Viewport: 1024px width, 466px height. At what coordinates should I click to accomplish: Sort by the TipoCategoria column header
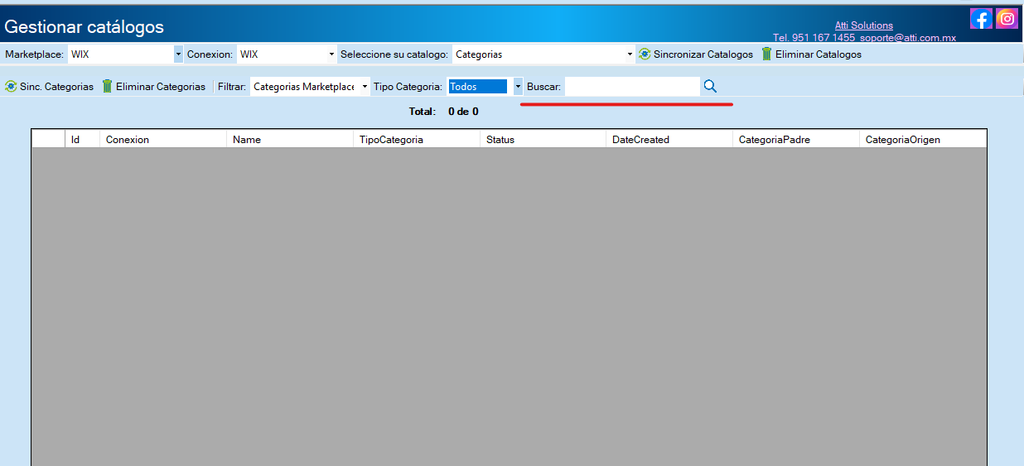[x=416, y=140]
